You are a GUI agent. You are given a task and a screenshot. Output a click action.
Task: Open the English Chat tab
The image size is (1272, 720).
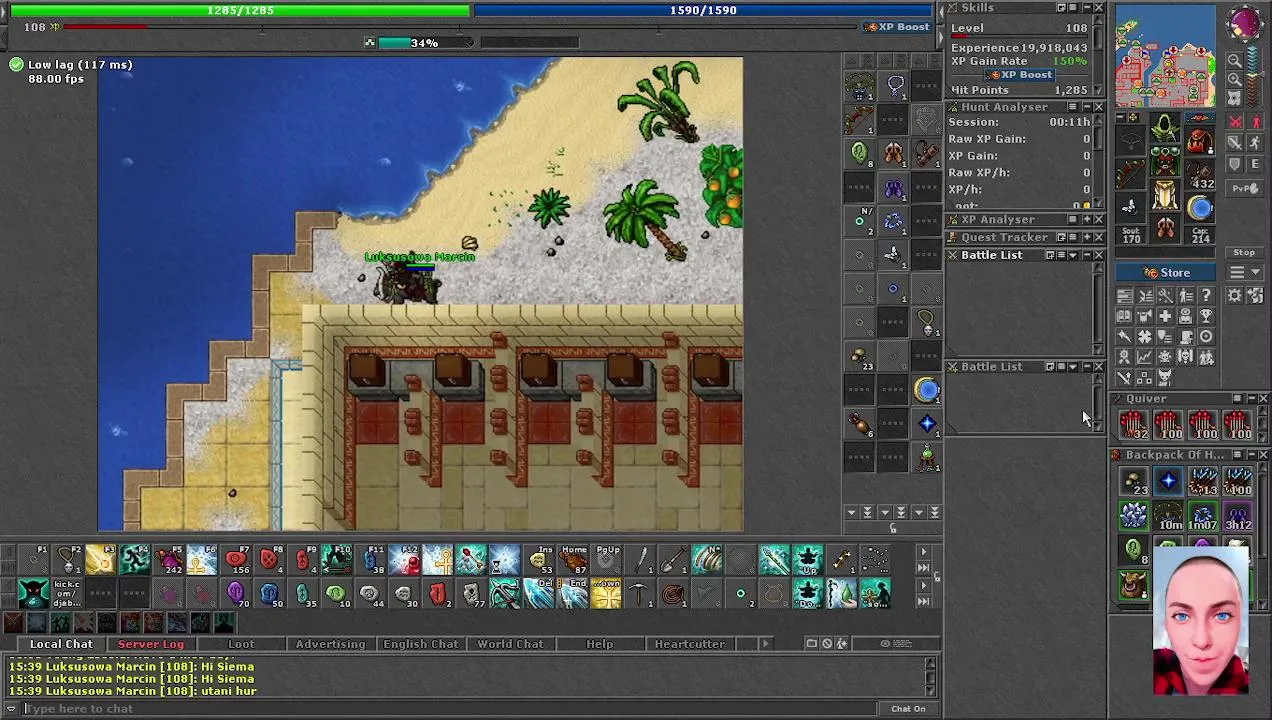point(420,644)
